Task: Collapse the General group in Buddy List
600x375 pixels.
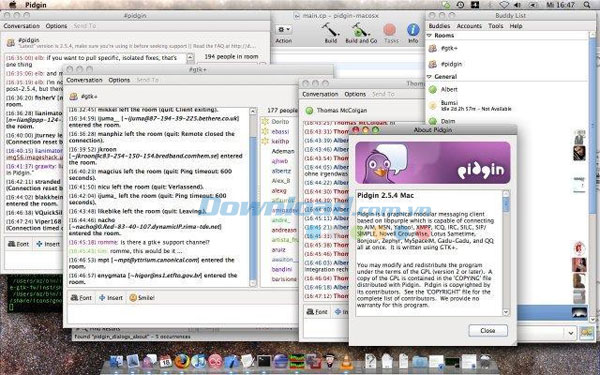Action: (429, 77)
